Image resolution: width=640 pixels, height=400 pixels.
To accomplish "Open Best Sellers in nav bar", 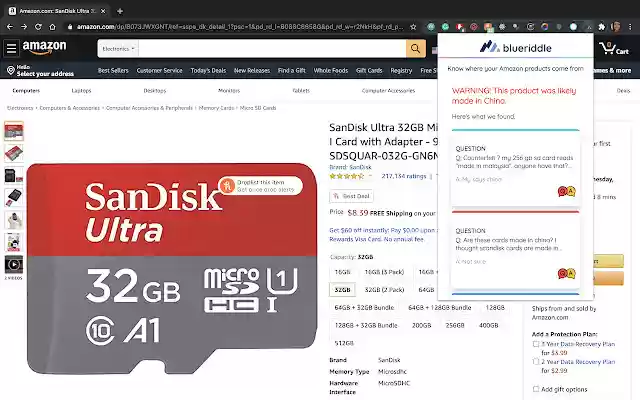I will (113, 71).
